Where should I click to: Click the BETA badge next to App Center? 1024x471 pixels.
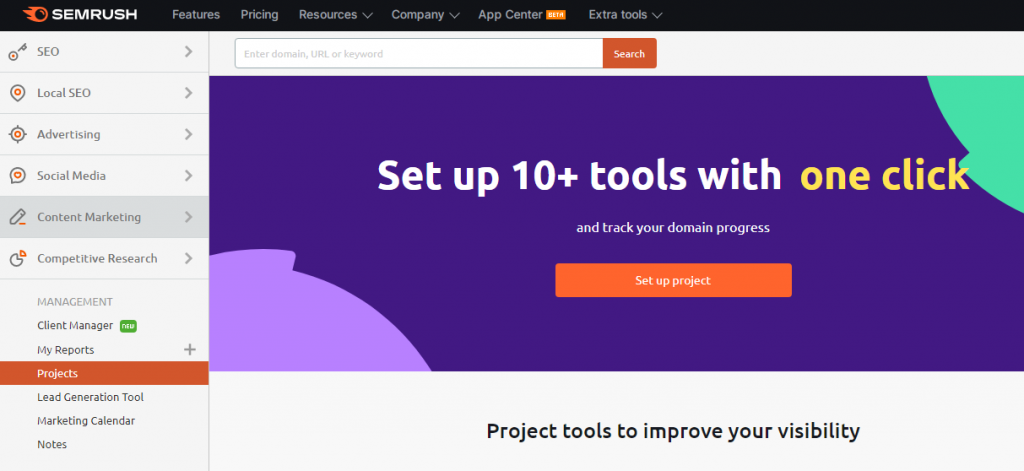[556, 14]
